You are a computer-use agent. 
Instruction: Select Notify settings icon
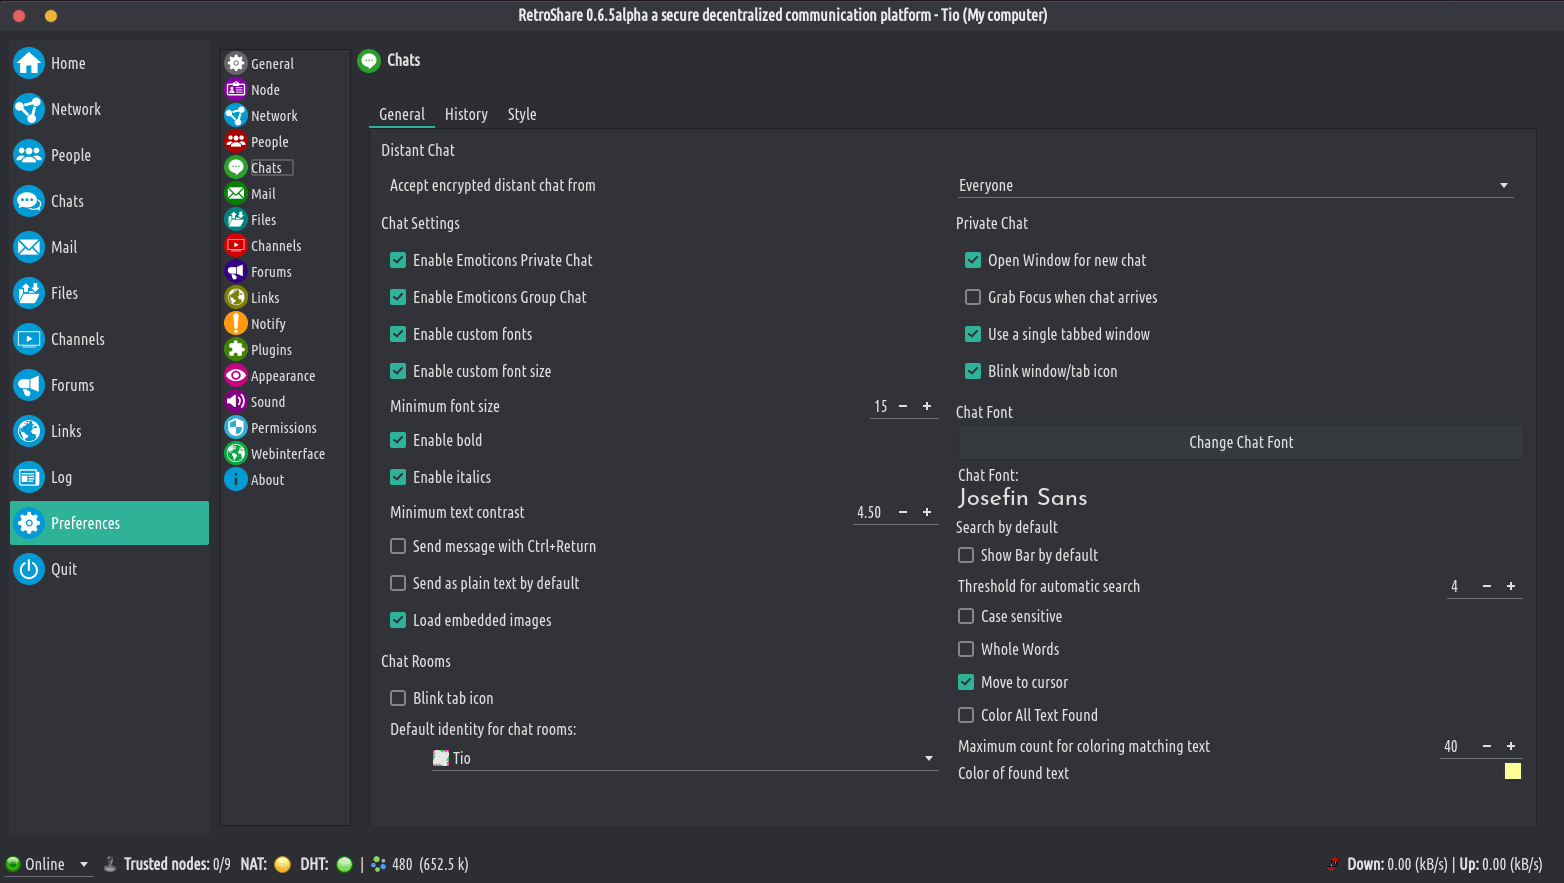[x=236, y=323]
